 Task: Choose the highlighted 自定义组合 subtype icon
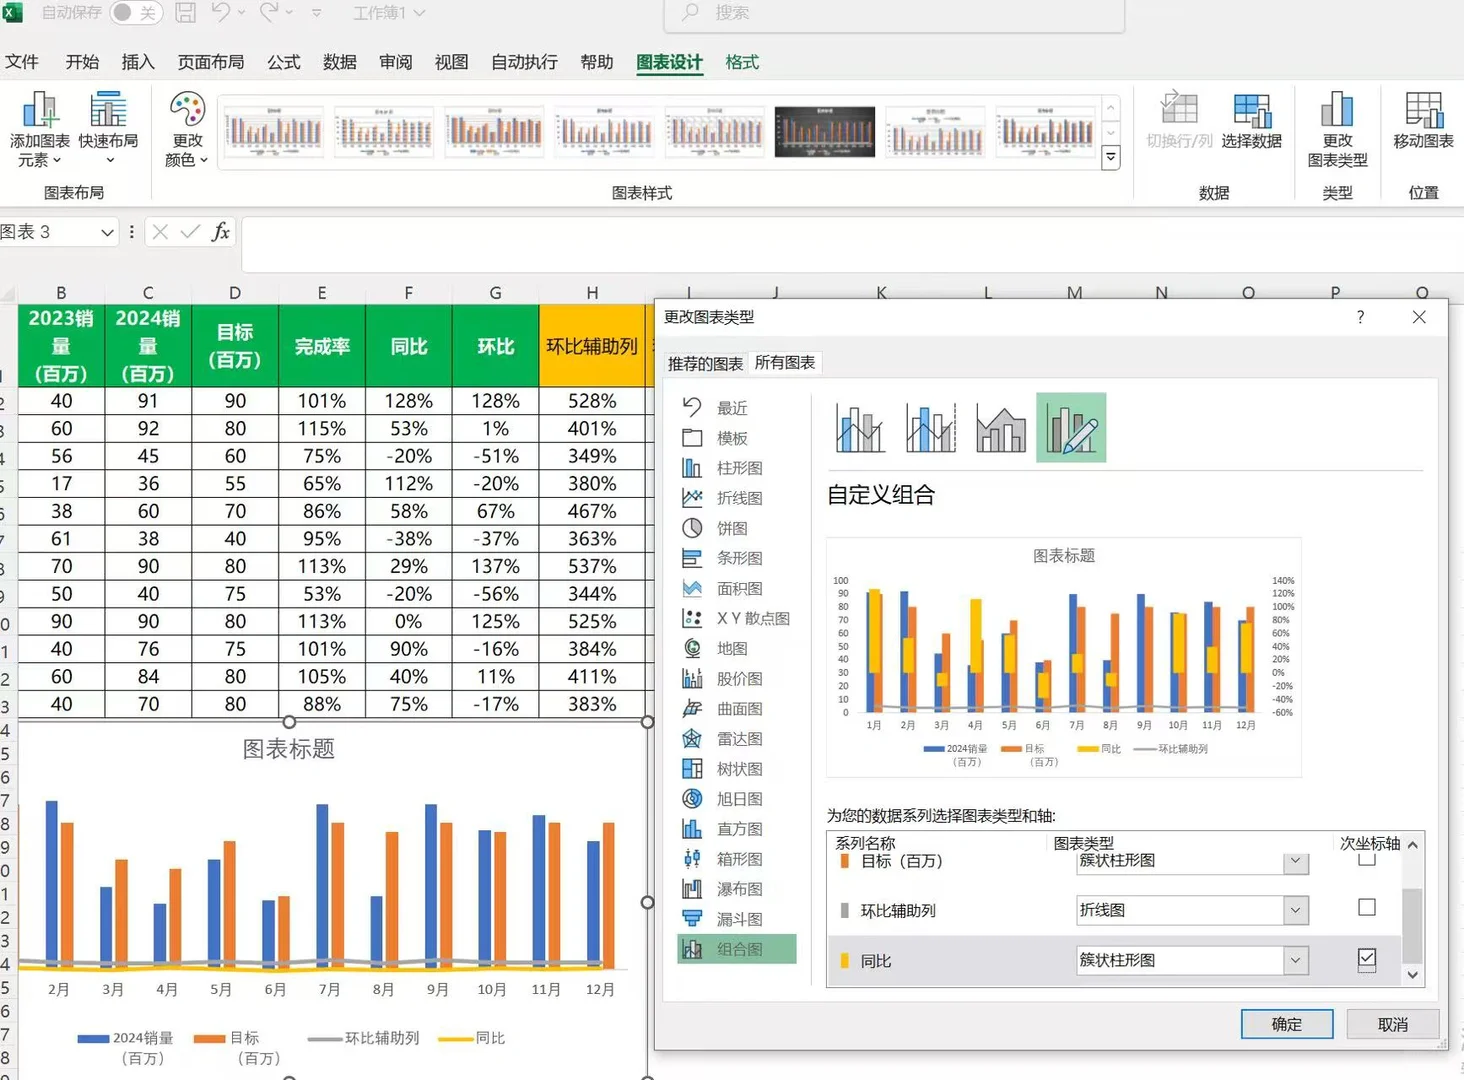[1071, 428]
